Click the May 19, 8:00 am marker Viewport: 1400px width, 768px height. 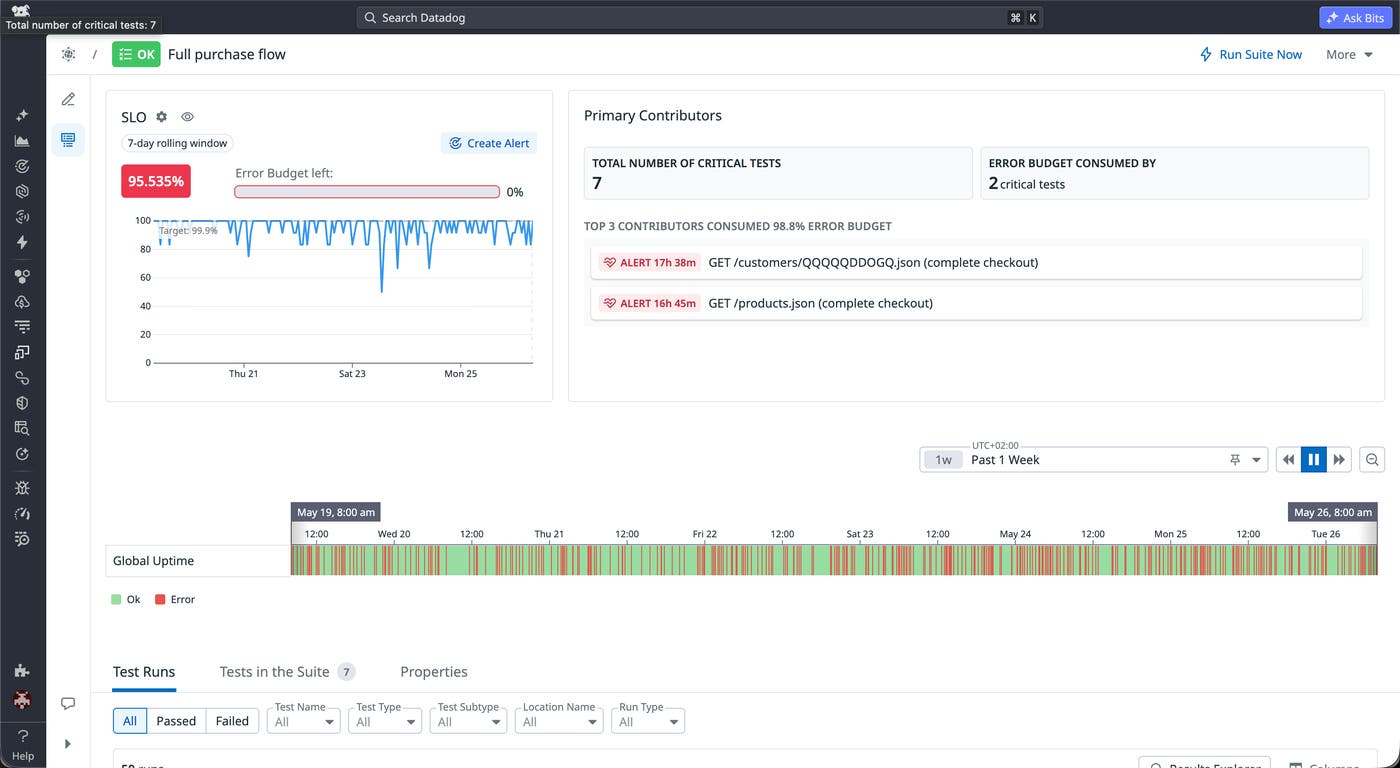point(336,512)
